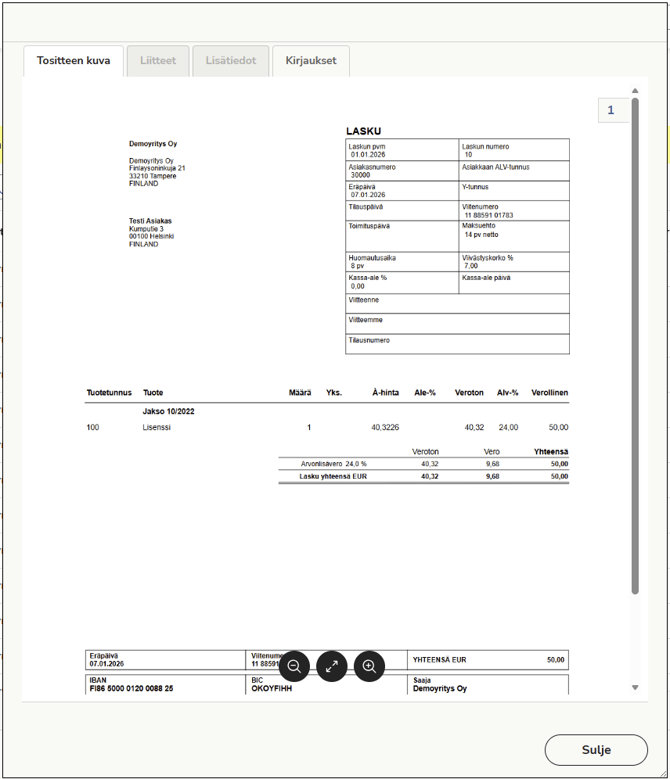Click the IBAN FI86 5000 0120 0088 25
This screenshot has width=670, height=779.
pyautogui.click(x=131, y=689)
